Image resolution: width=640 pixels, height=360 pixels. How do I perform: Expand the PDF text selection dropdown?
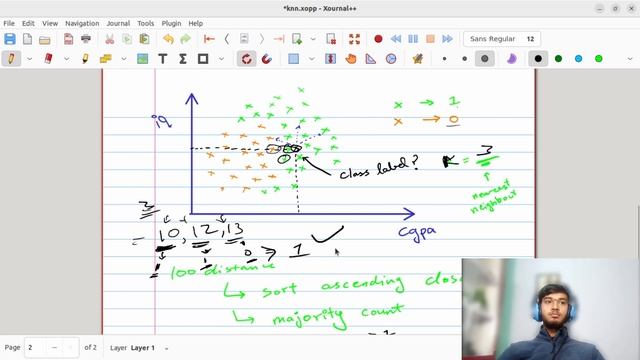pos(123,59)
